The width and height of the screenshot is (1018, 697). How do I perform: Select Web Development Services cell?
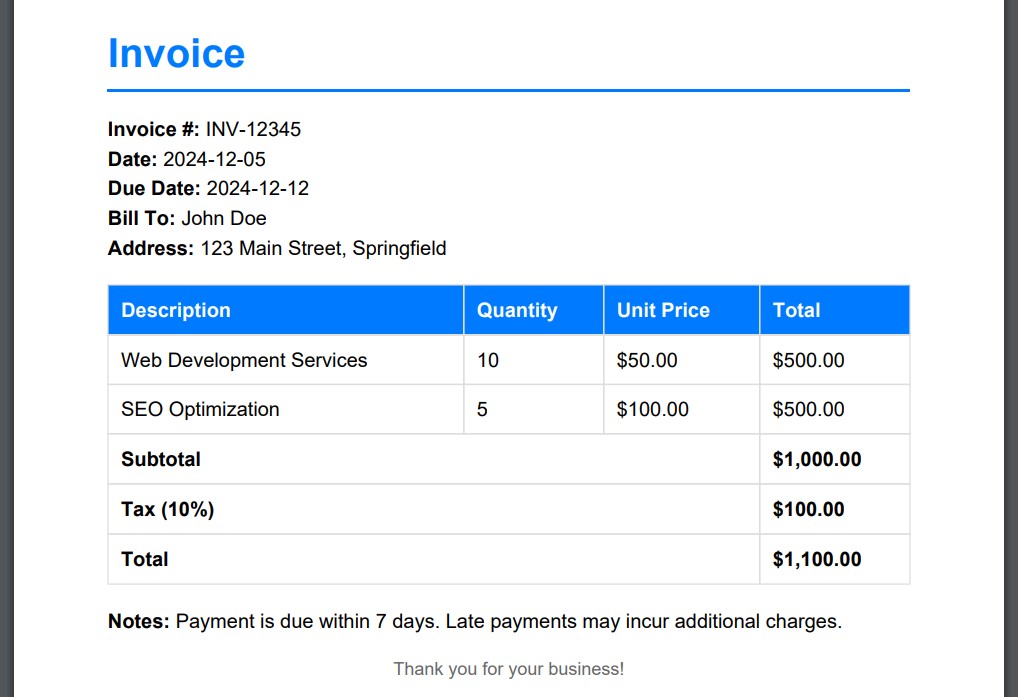pos(286,360)
